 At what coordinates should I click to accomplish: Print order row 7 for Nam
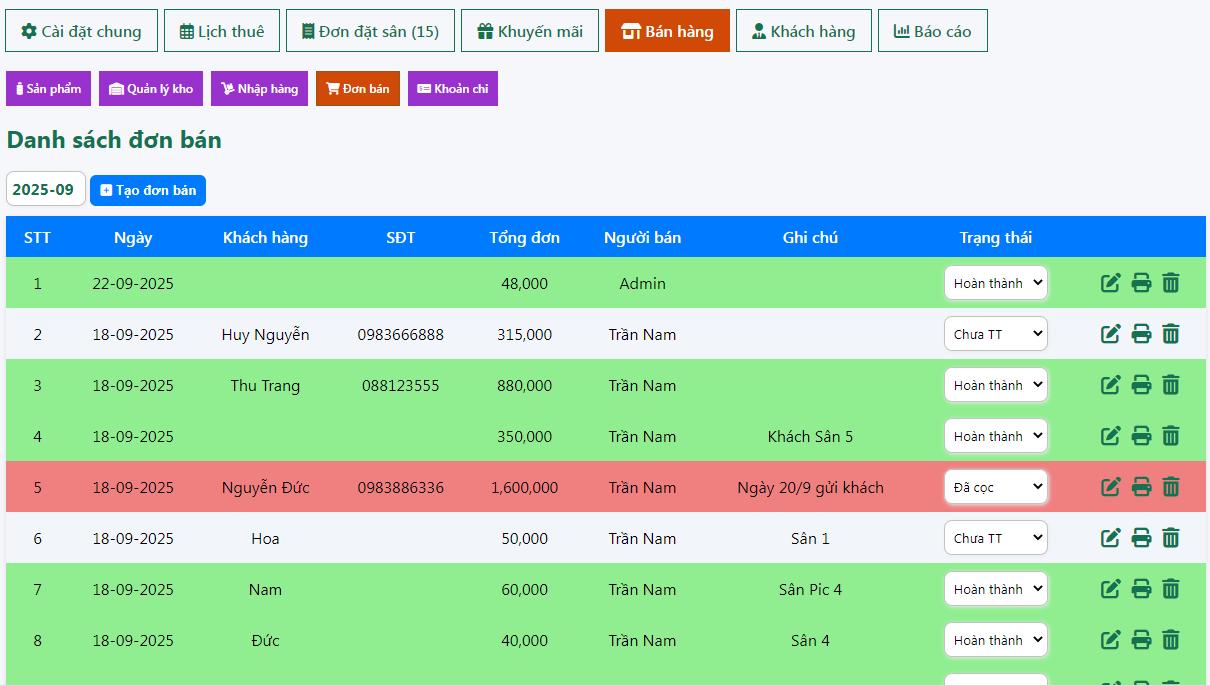click(x=1141, y=589)
